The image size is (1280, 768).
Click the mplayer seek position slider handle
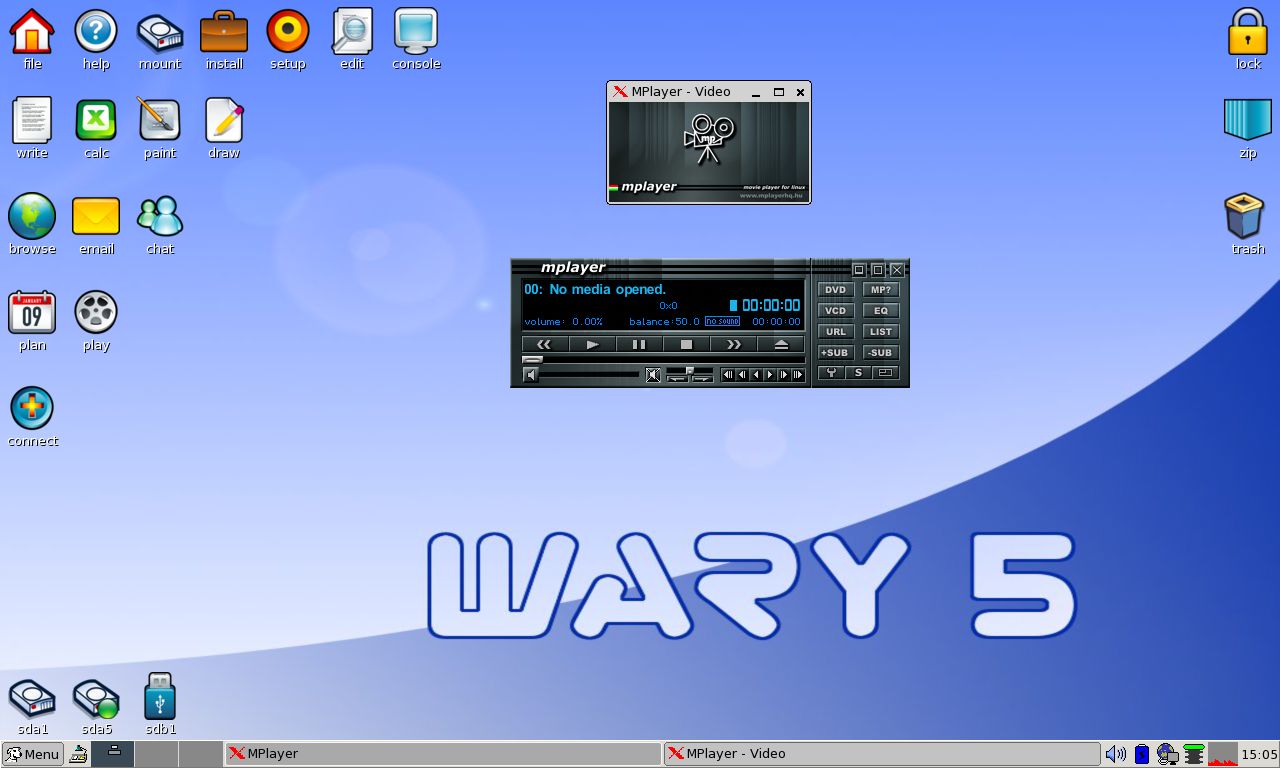(x=532, y=359)
